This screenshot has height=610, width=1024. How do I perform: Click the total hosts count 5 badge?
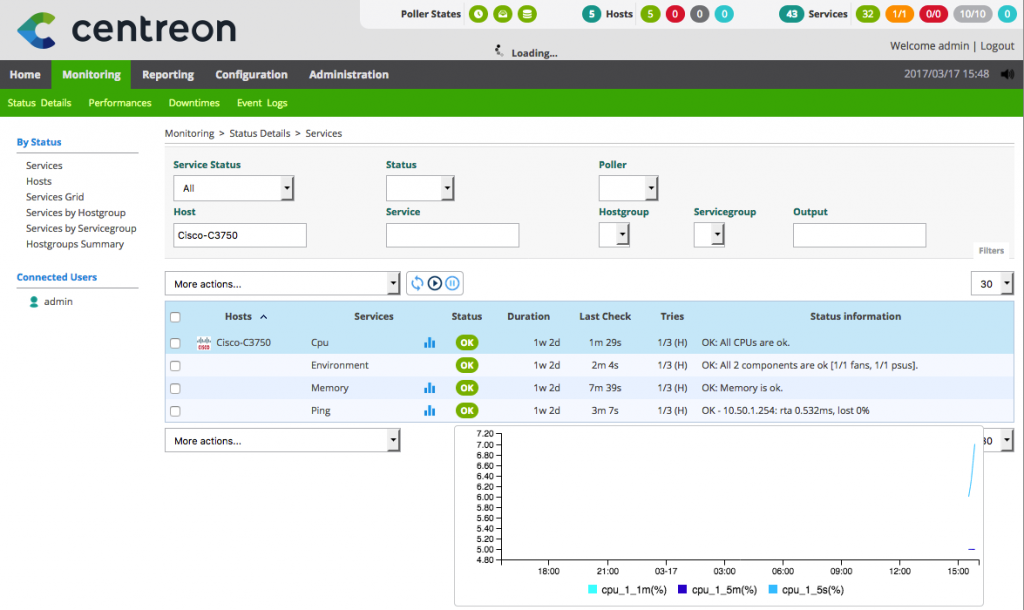592,14
